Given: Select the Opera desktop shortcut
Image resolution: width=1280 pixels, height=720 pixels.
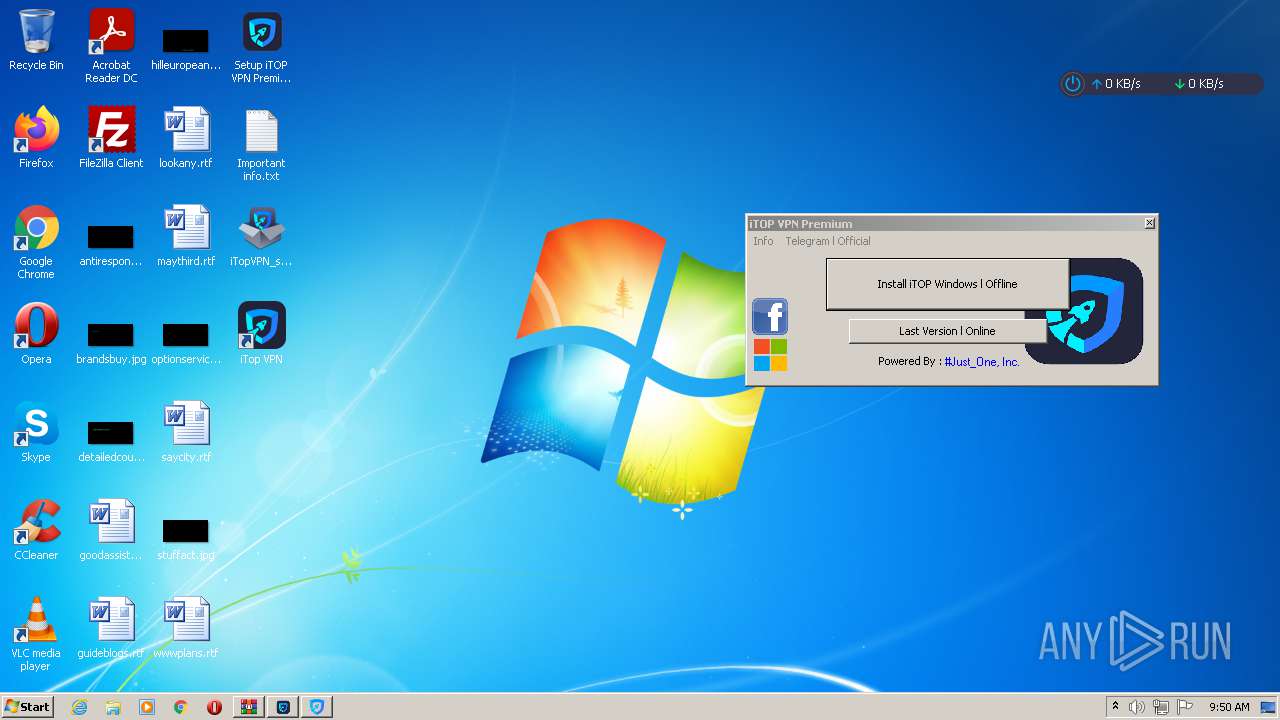Looking at the screenshot, I should point(36,334).
